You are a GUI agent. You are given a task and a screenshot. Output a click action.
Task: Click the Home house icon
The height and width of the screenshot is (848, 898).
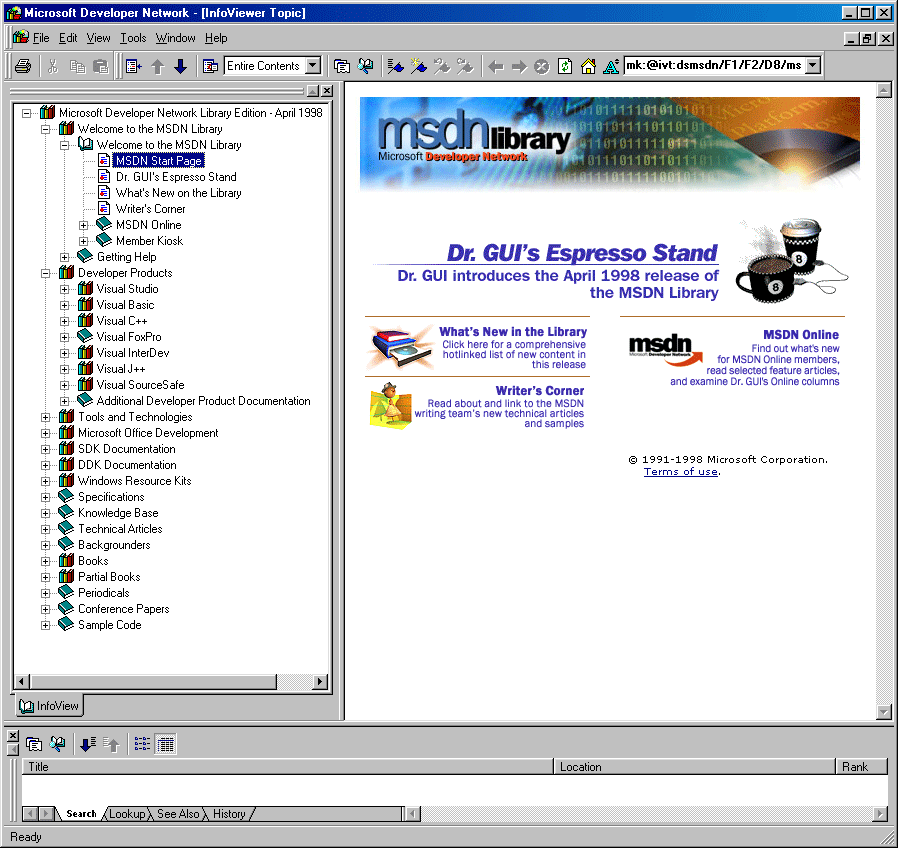point(588,66)
